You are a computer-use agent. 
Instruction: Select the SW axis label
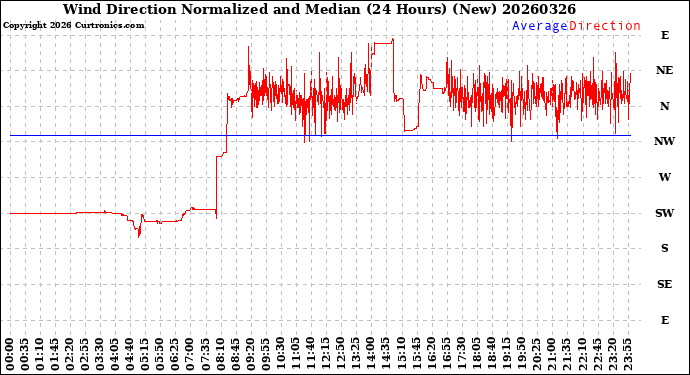[664, 213]
